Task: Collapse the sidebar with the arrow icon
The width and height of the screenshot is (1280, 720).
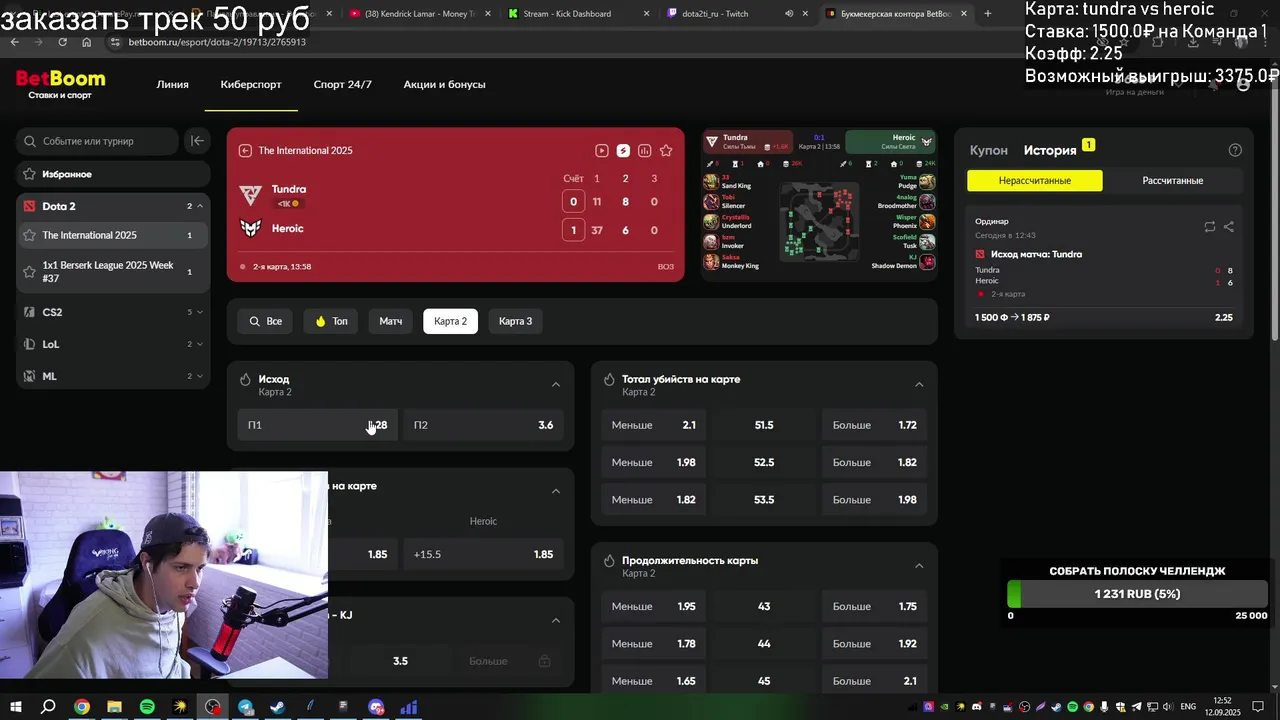Action: pyautogui.click(x=197, y=141)
